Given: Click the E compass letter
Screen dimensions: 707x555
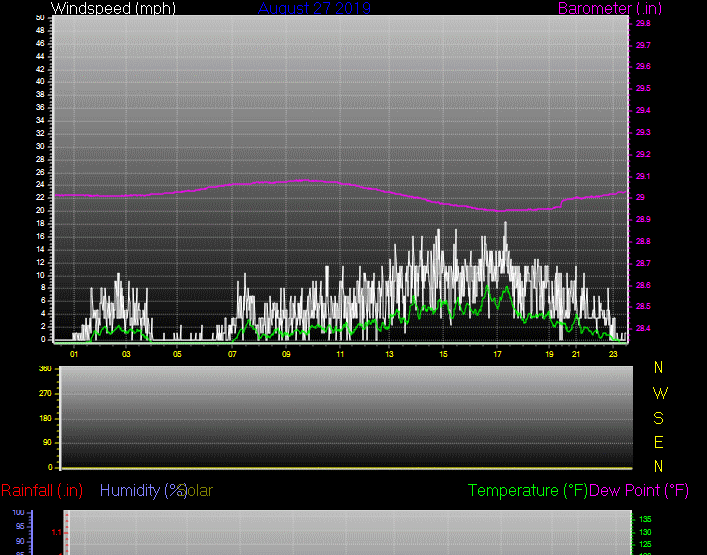Looking at the screenshot, I should point(659,442).
